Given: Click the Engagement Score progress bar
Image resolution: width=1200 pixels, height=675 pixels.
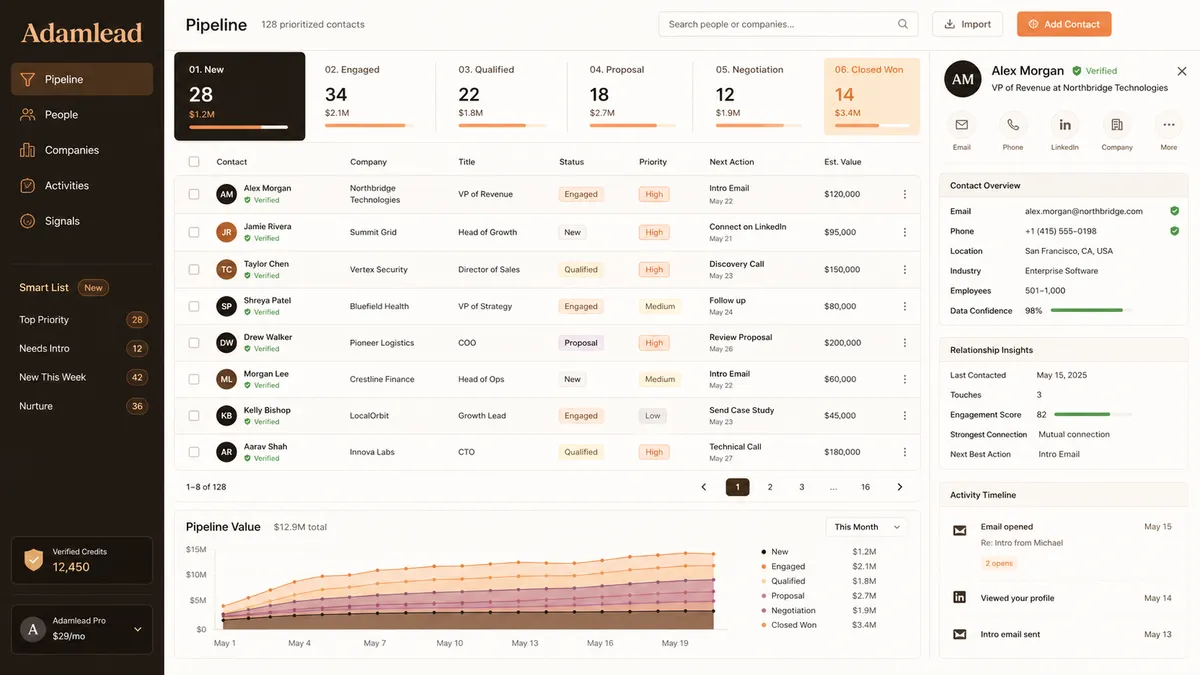Looking at the screenshot, I should coord(1093,414).
